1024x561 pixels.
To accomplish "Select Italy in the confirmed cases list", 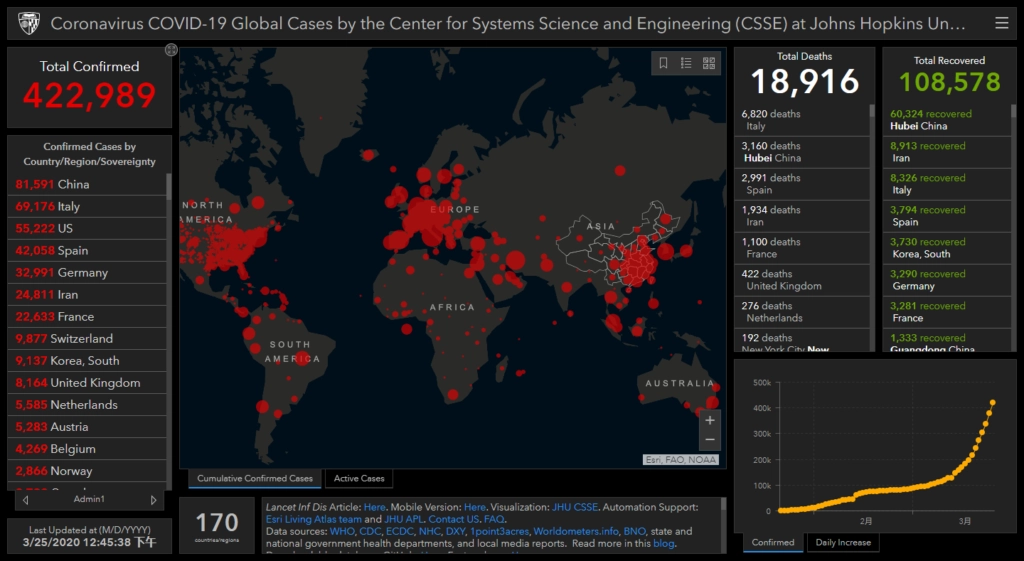I will pos(68,207).
